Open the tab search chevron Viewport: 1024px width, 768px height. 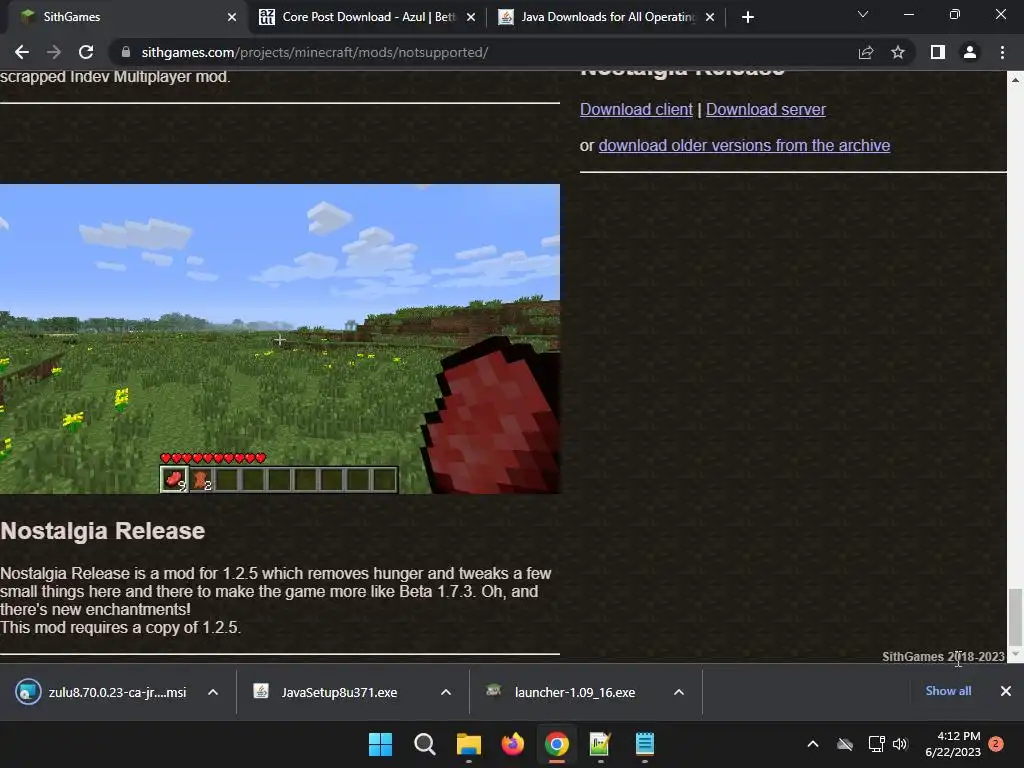click(863, 14)
